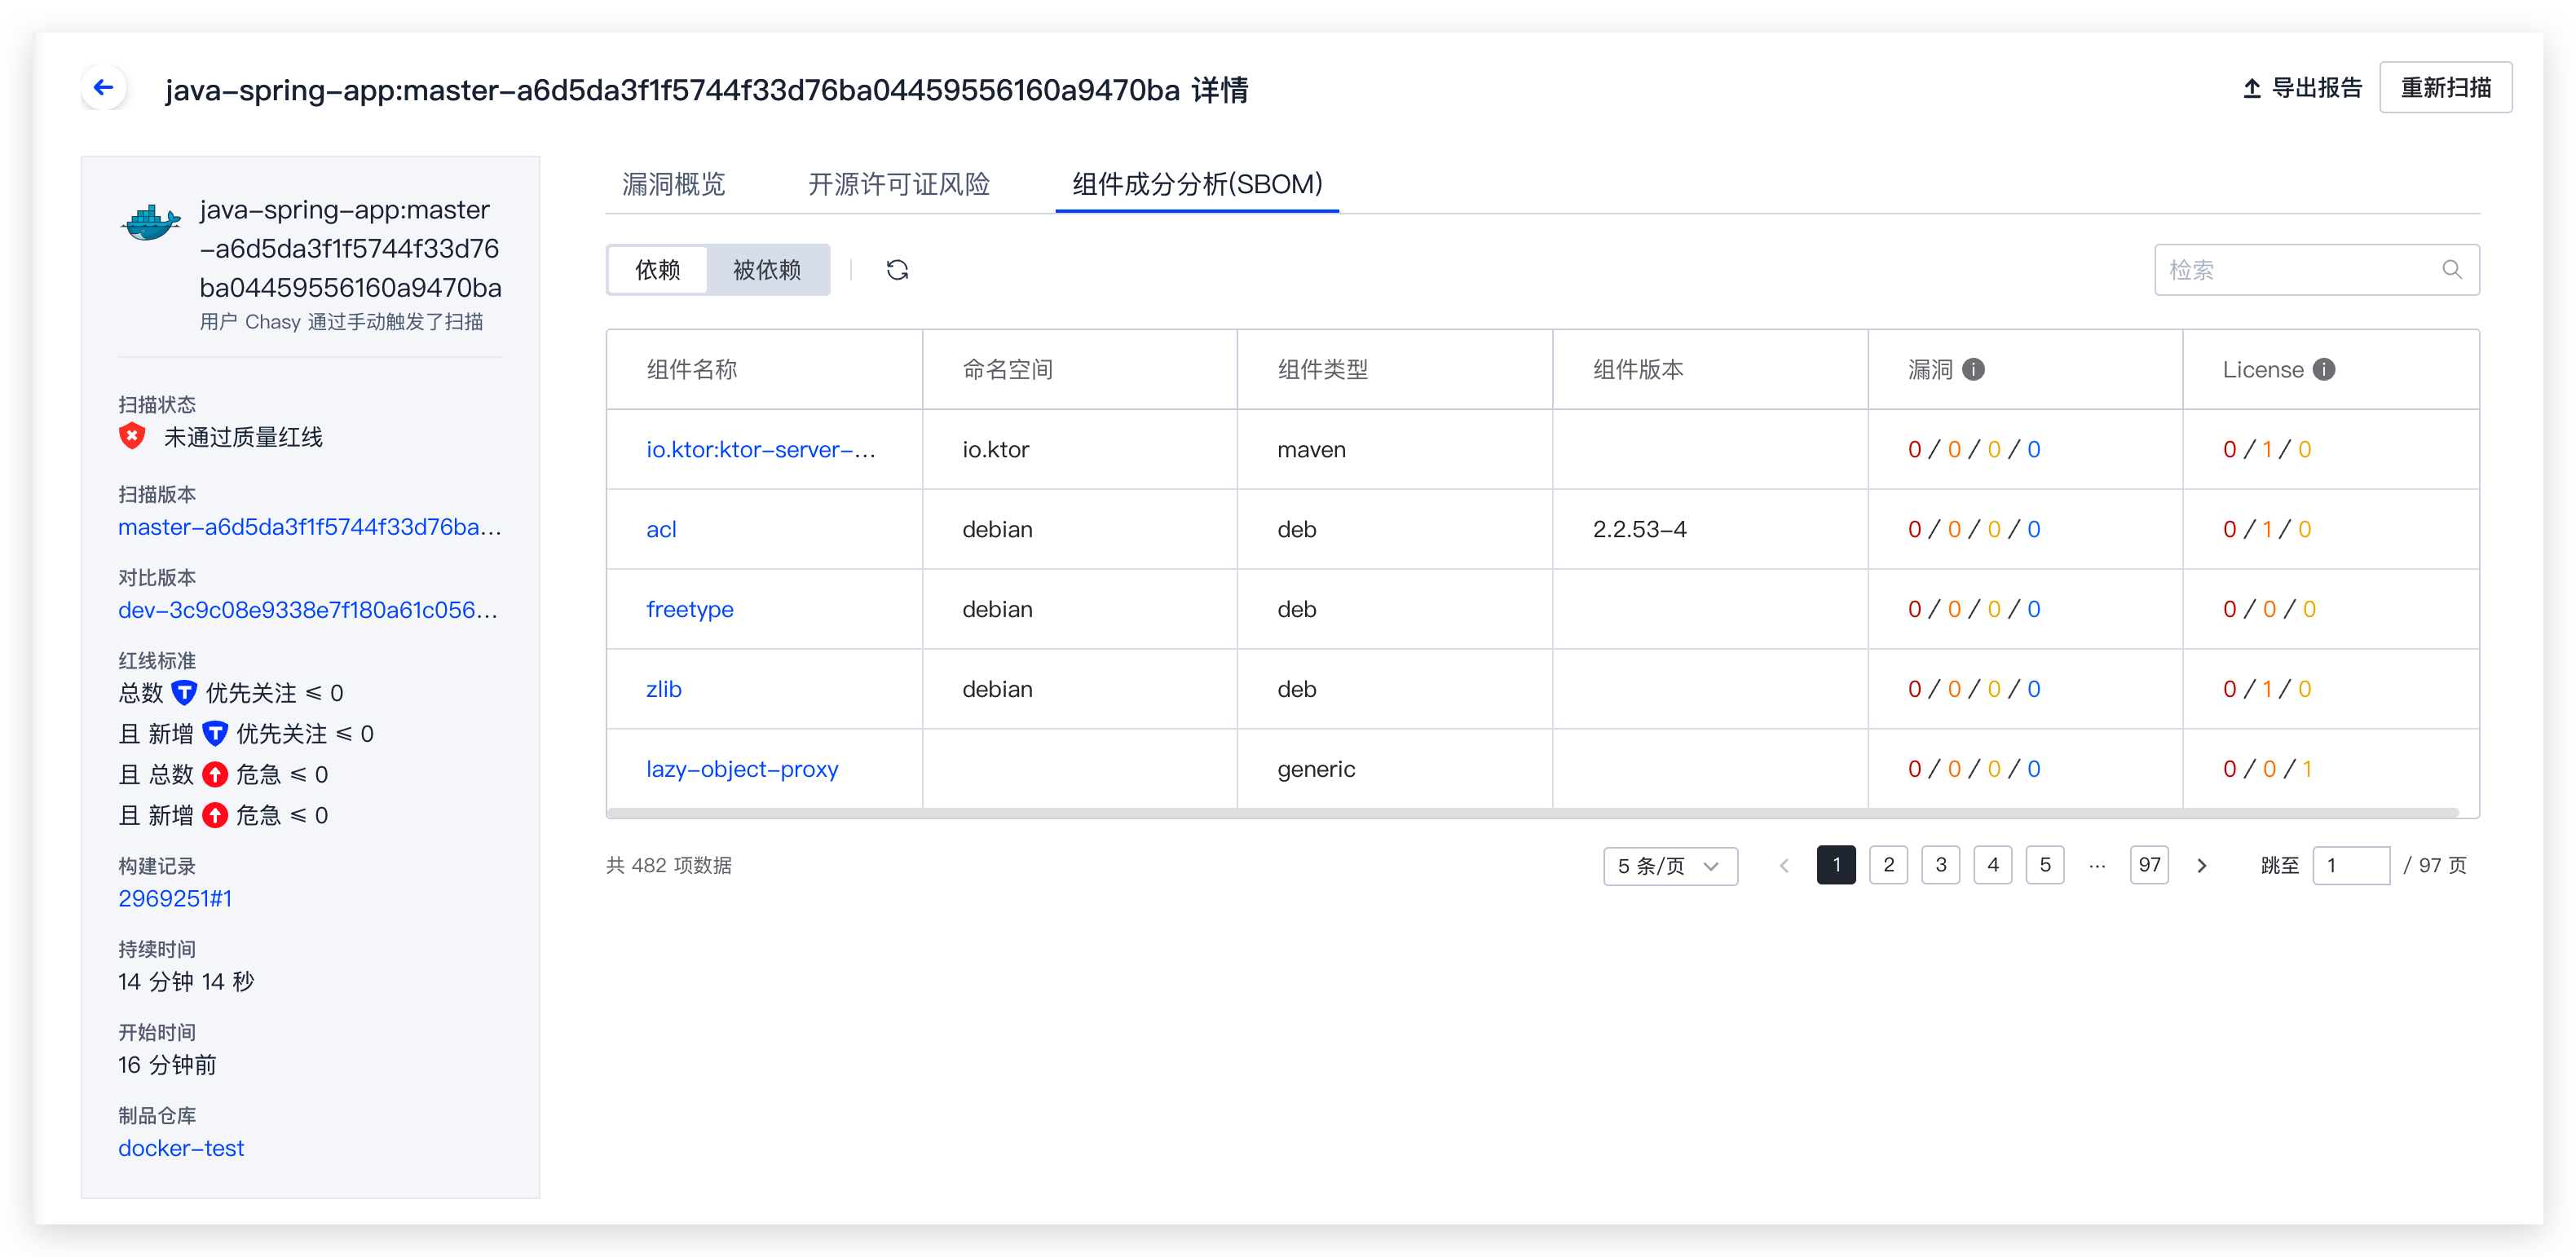
Task: Click the pagination ellipsis to jump pages
Action: 2097,865
